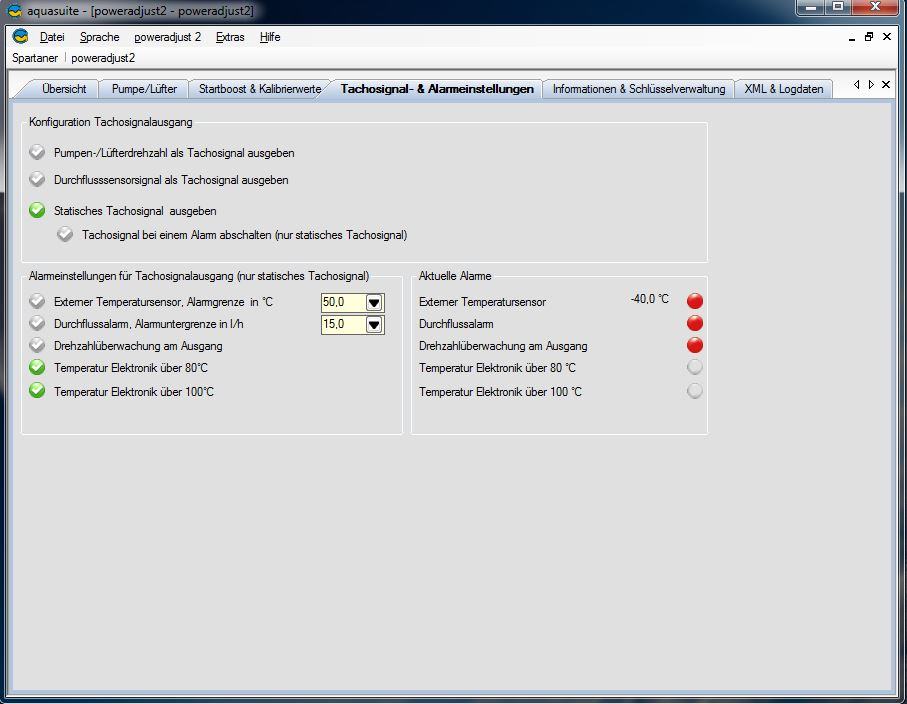Toggle Tachosignal bei einem Alarm abschalten
Screen dimensions: 907x704
(65, 234)
